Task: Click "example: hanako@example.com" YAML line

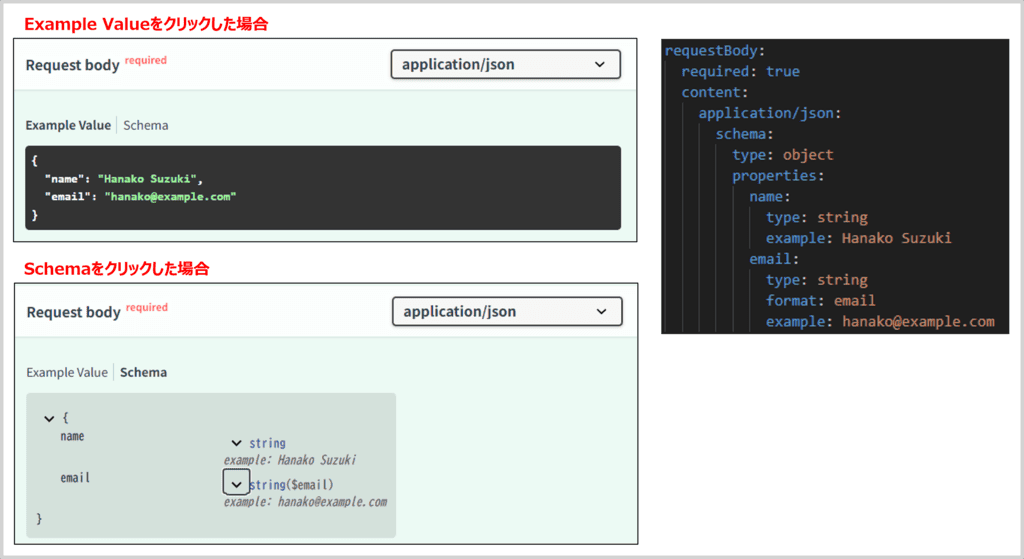Action: (880, 321)
